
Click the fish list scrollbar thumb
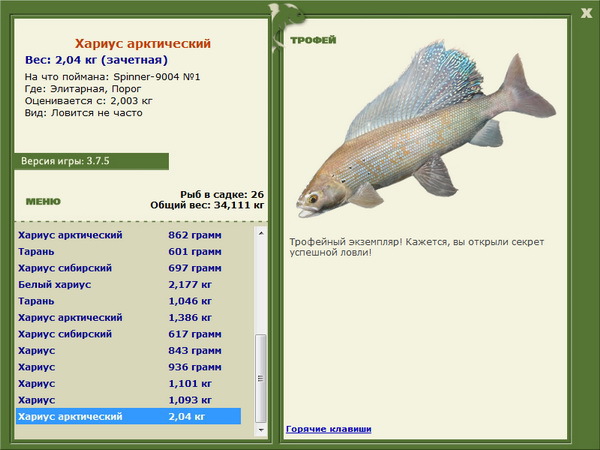point(261,378)
